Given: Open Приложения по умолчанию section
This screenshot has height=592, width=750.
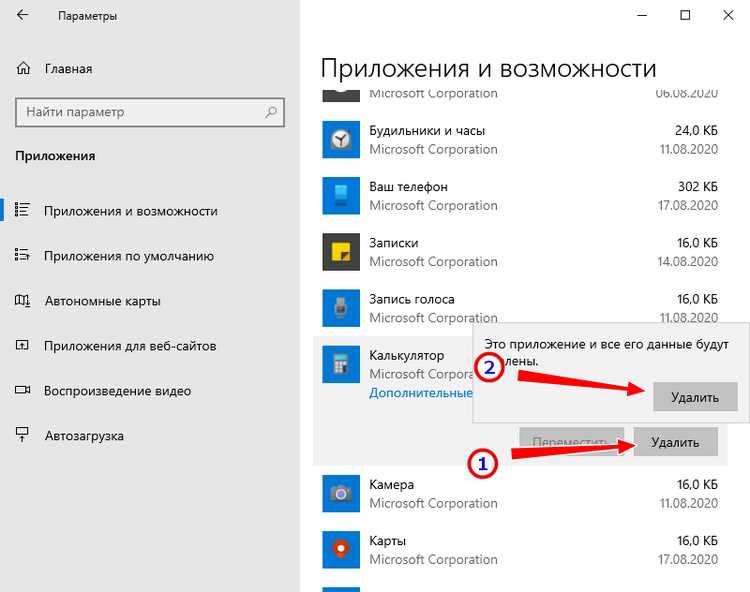Looking at the screenshot, I should (x=129, y=256).
